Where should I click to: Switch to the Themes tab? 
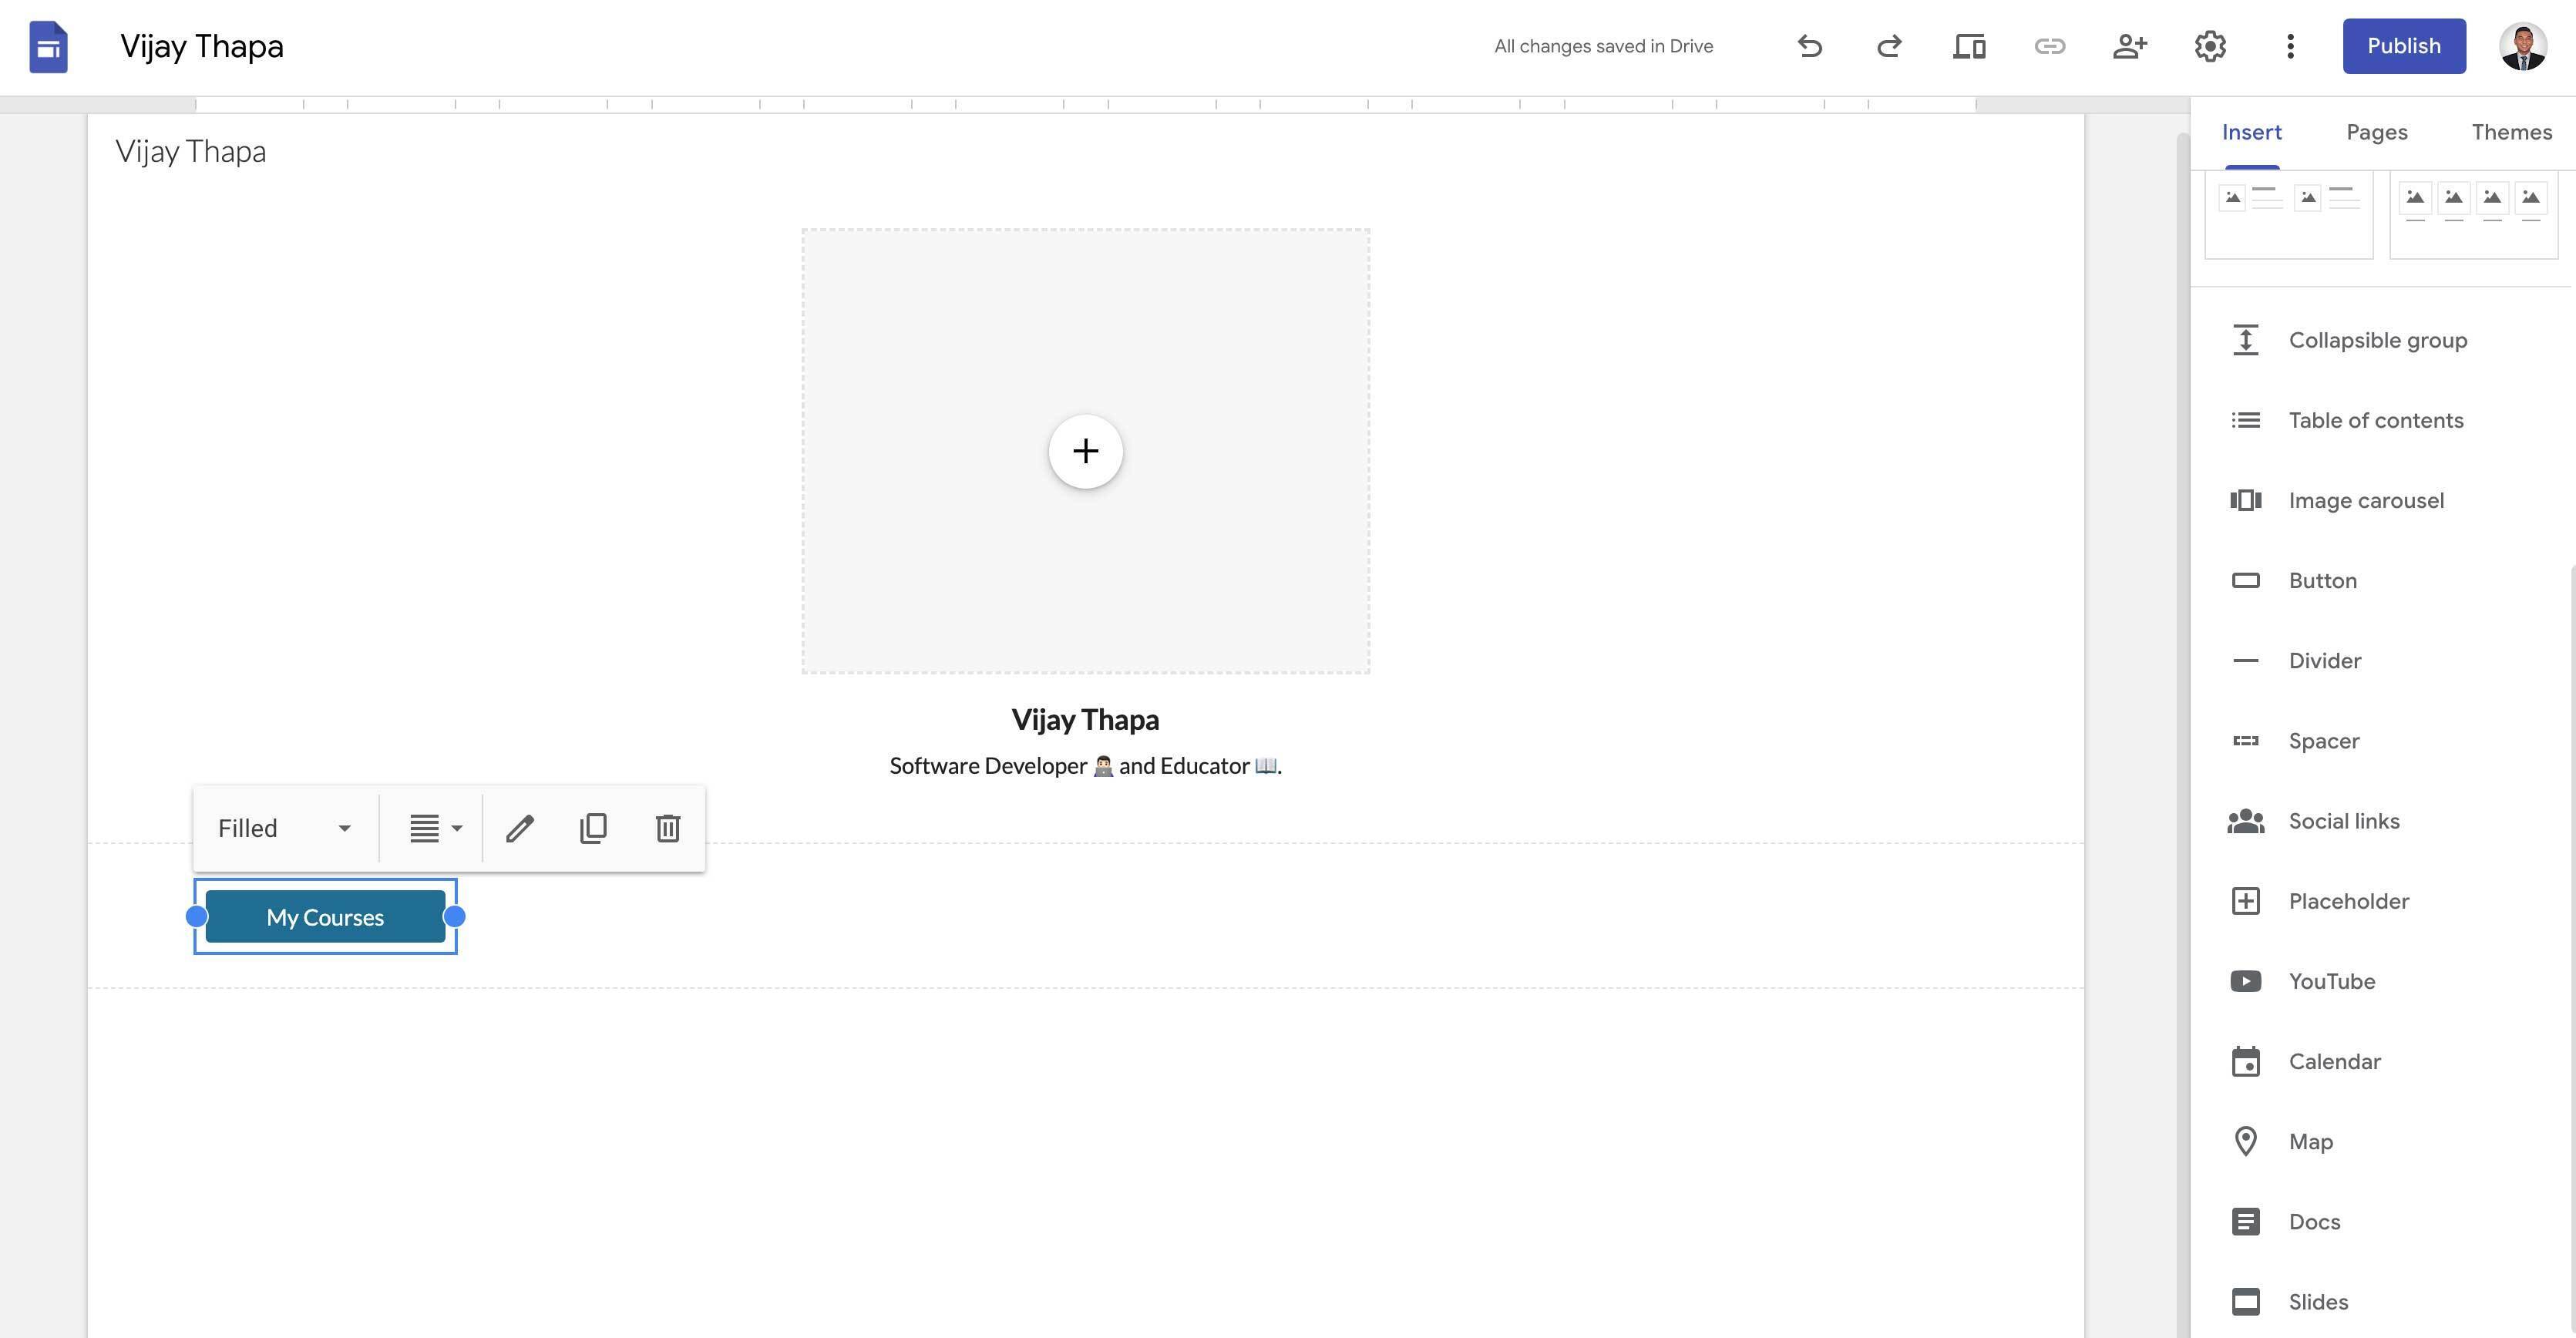point(2511,132)
